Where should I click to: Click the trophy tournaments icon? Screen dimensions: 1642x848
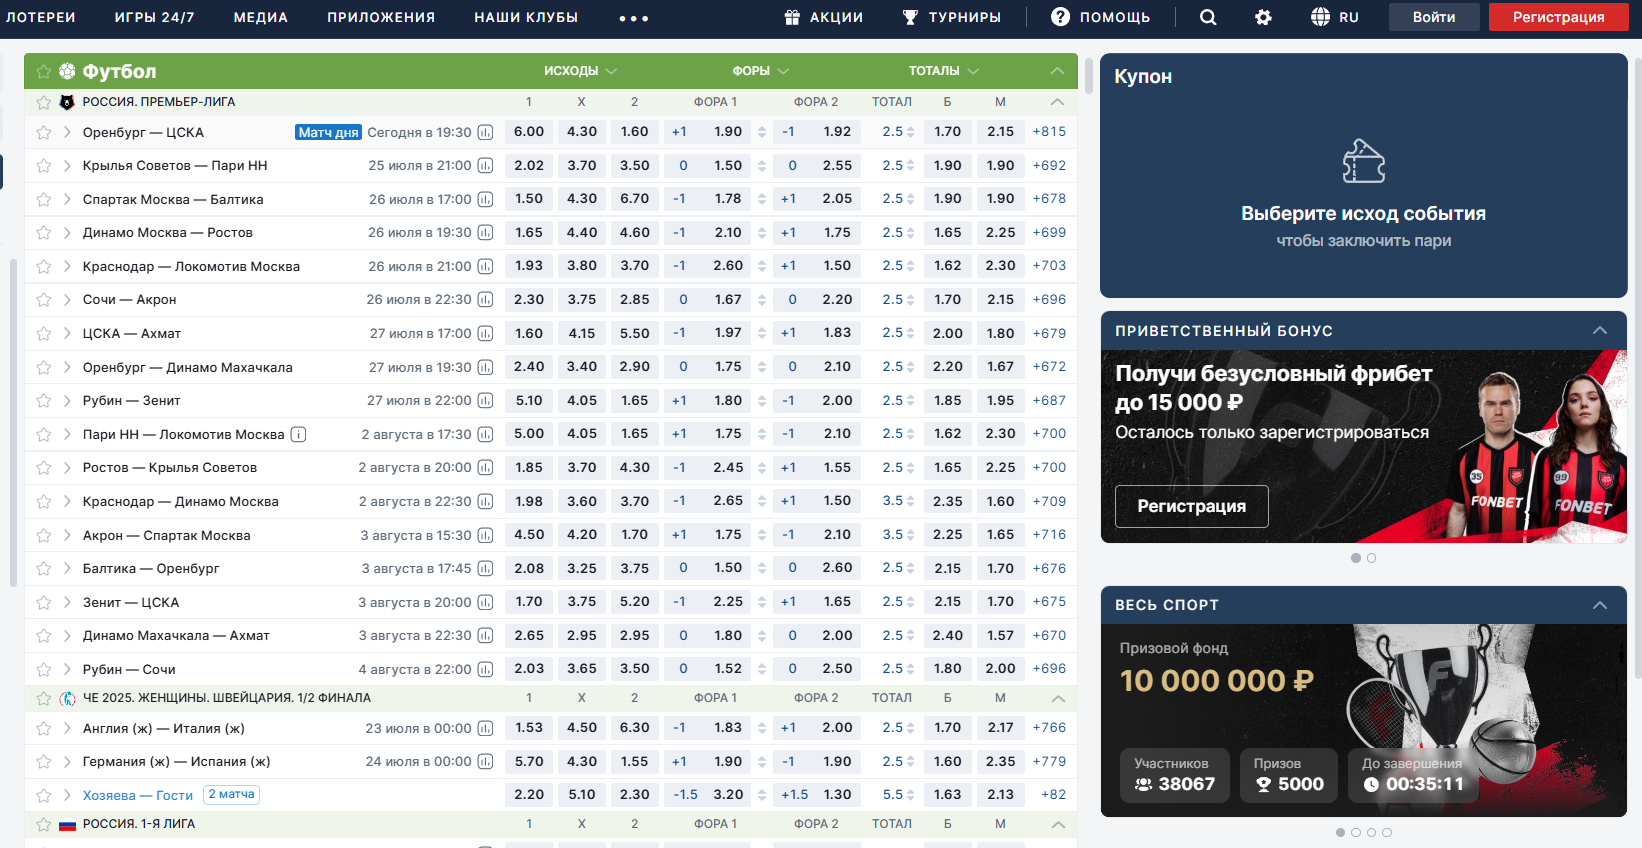[x=910, y=17]
